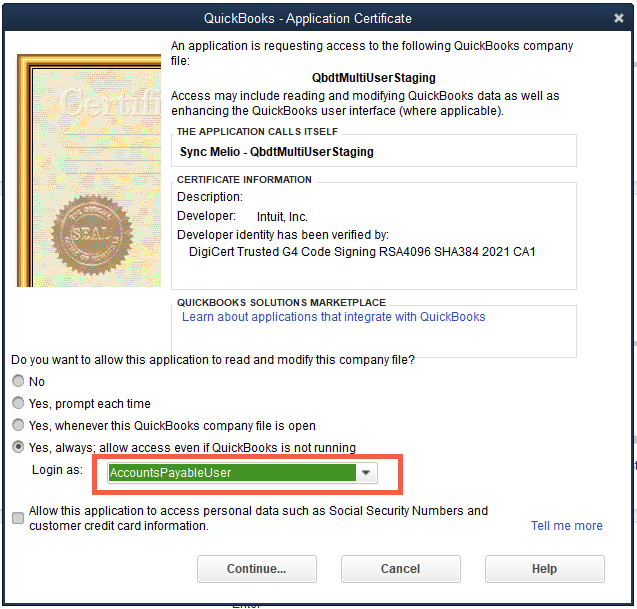The image size is (637, 609).
Task: Click the dialog title bar text
Action: point(307,18)
